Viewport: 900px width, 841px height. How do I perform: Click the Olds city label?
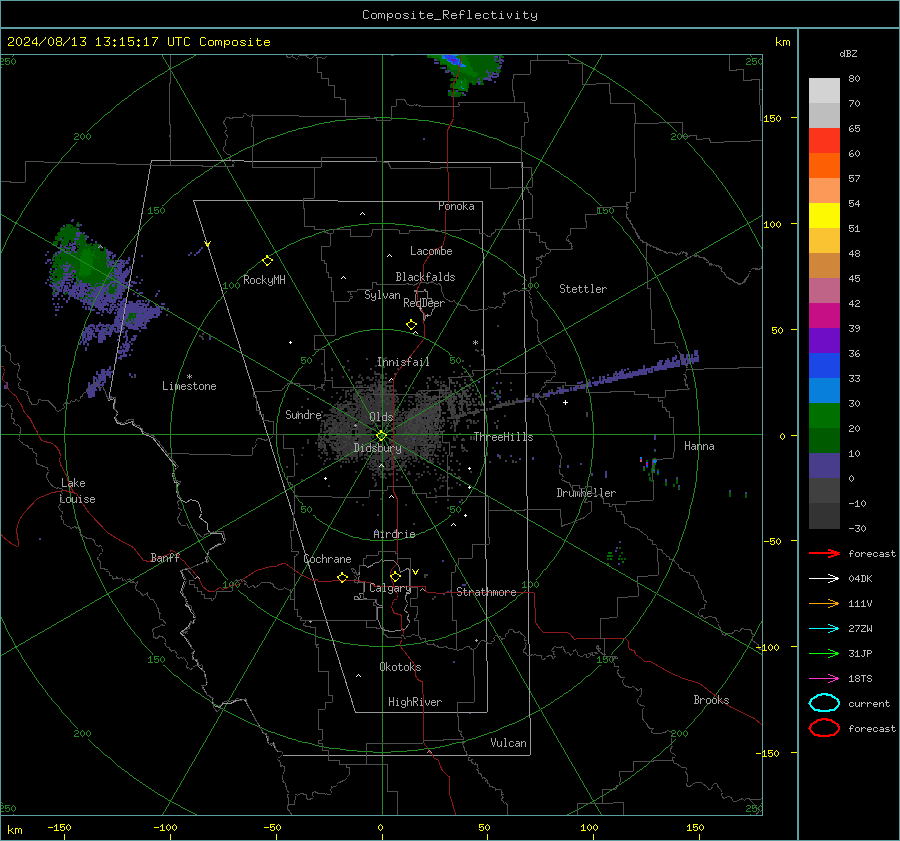381,416
